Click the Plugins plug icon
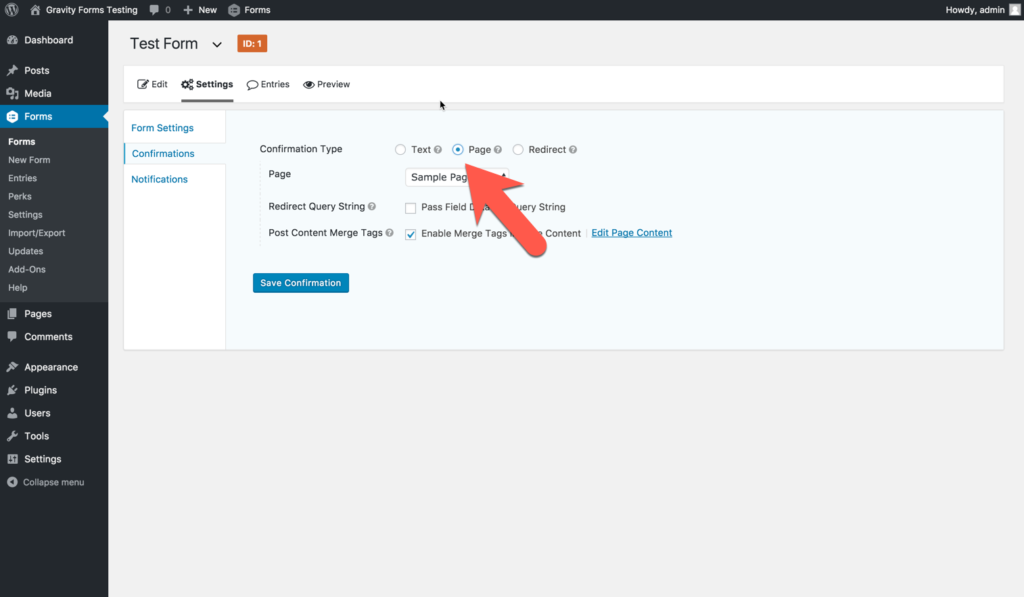Image resolution: width=1024 pixels, height=597 pixels. 14,390
